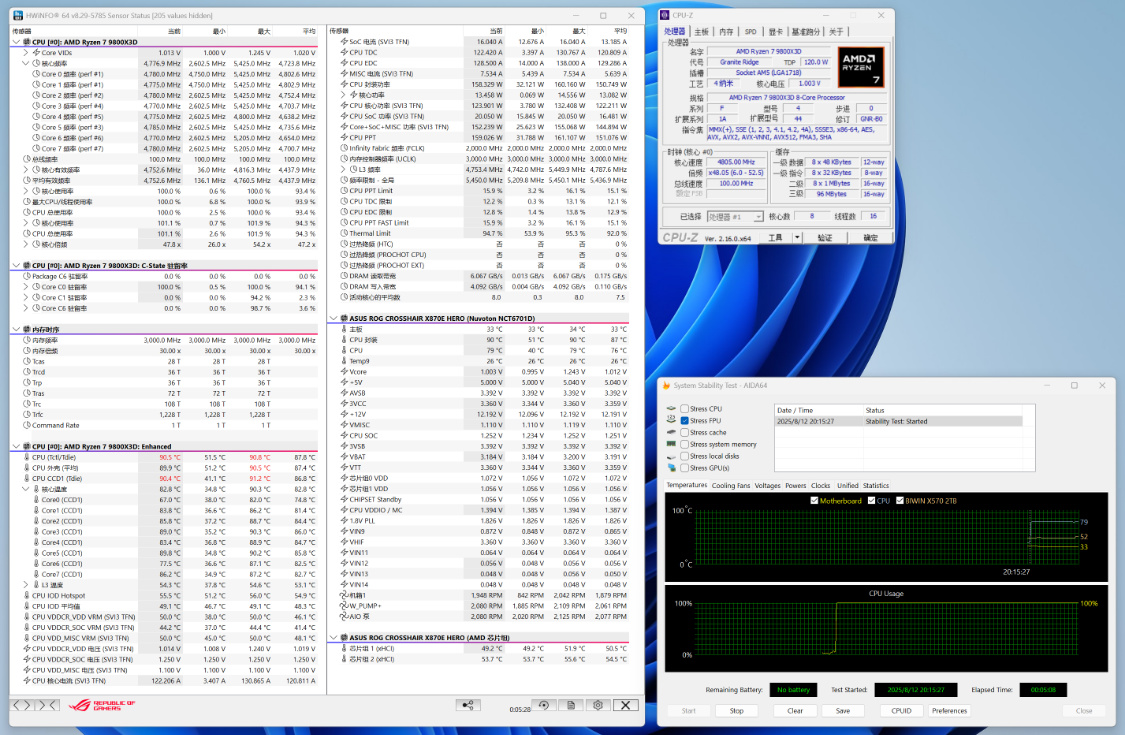This screenshot has height=735, width=1125.
Task: Open the Cooling Fans tab in AIDA64
Action: pyautogui.click(x=733, y=486)
